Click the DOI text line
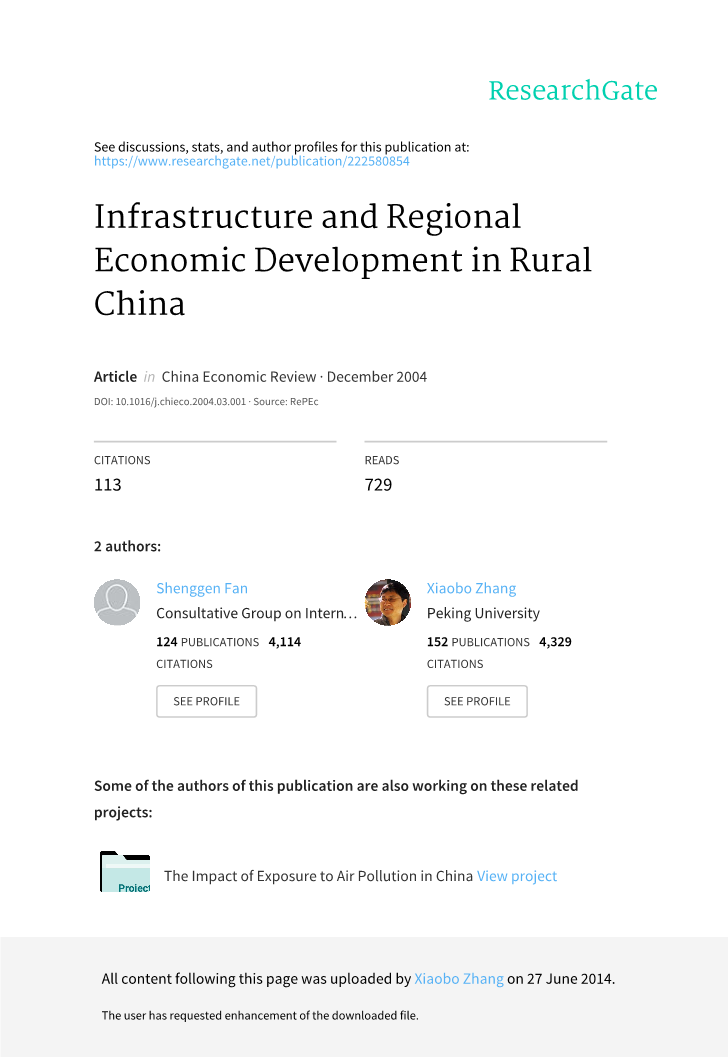The image size is (728, 1057). click(x=206, y=402)
